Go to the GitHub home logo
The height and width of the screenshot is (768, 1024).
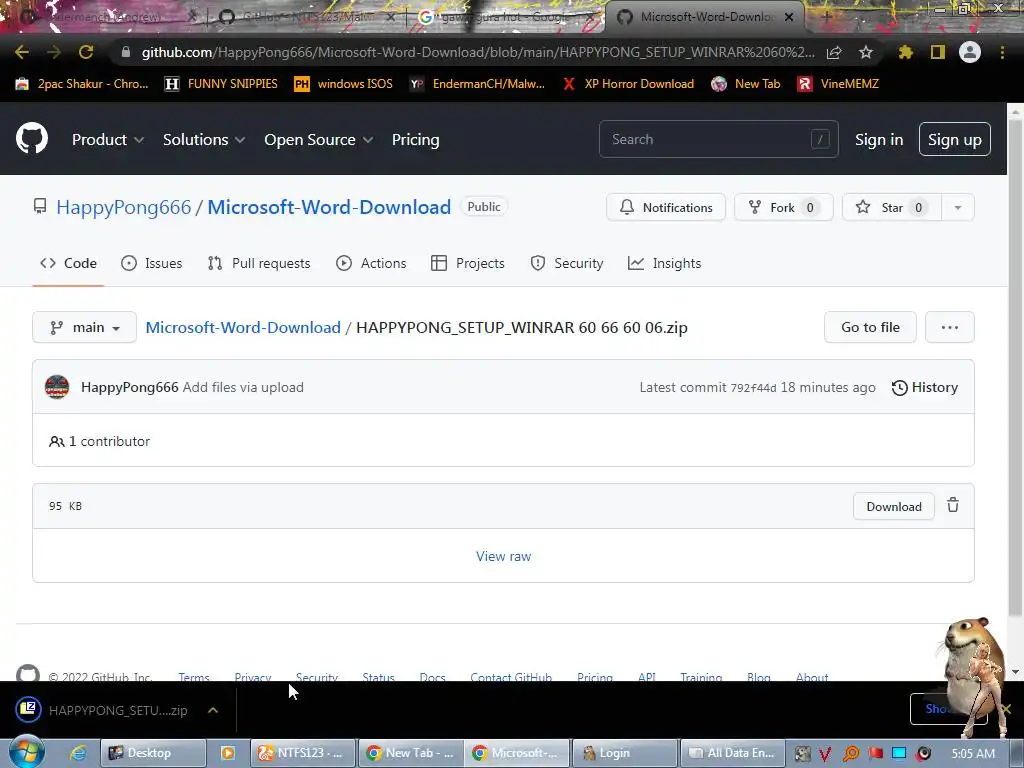[32, 138]
